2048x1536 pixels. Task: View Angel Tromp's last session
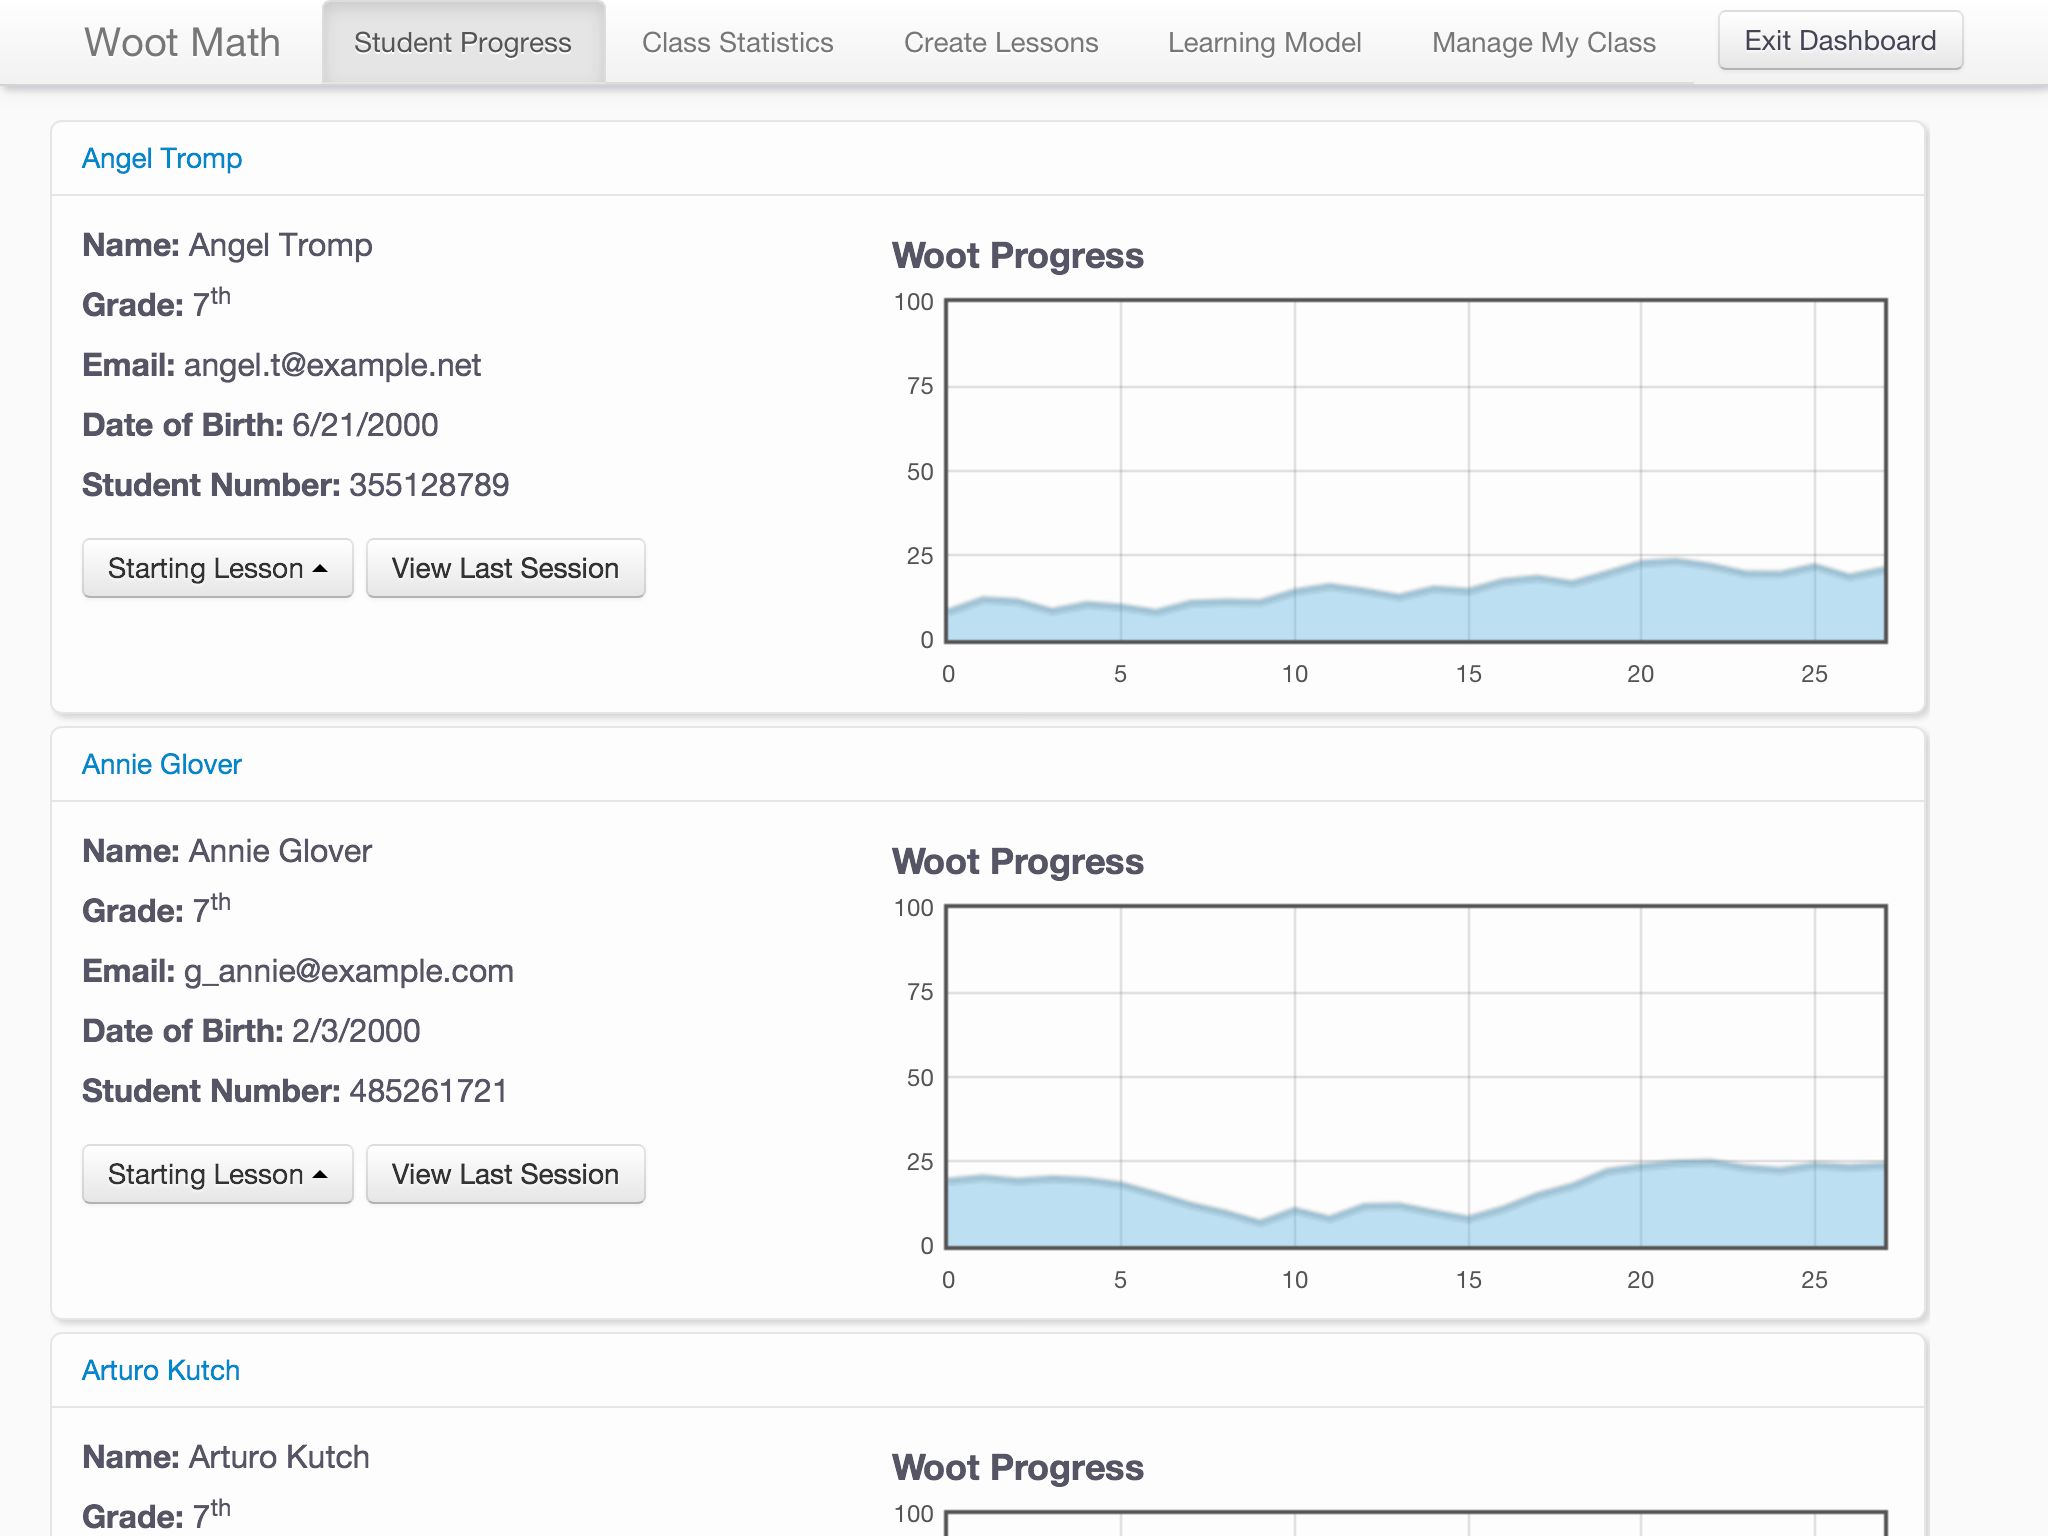(505, 568)
